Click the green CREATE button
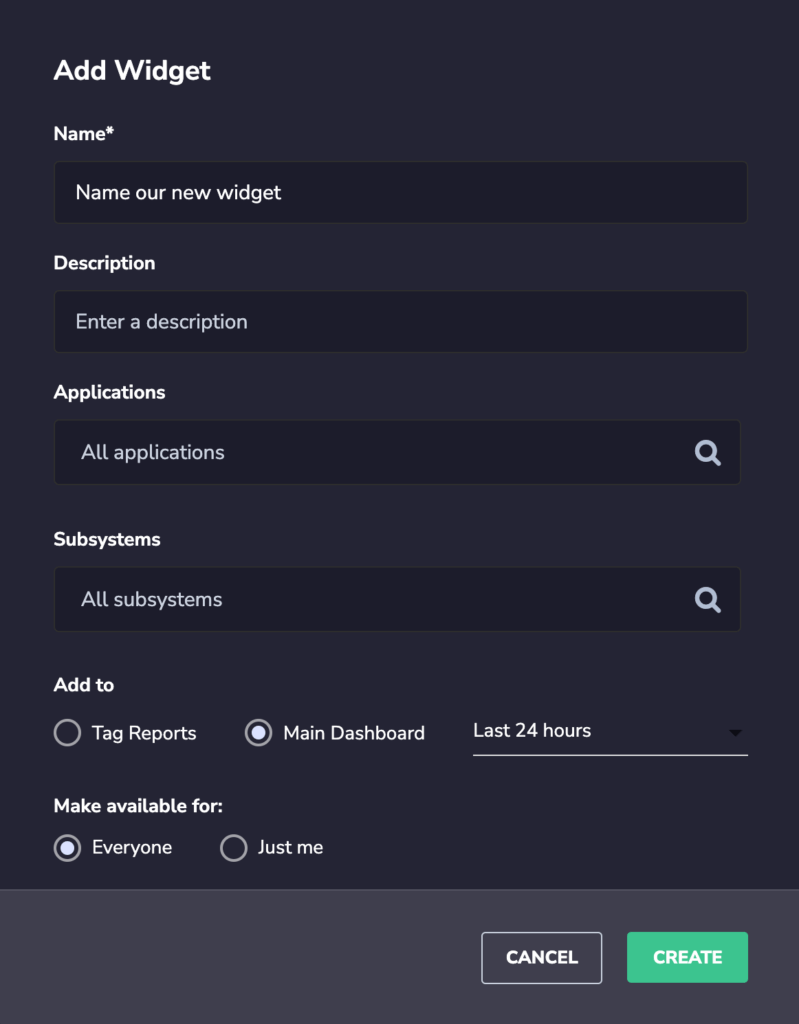Screen dimensions: 799x1024 [687, 957]
